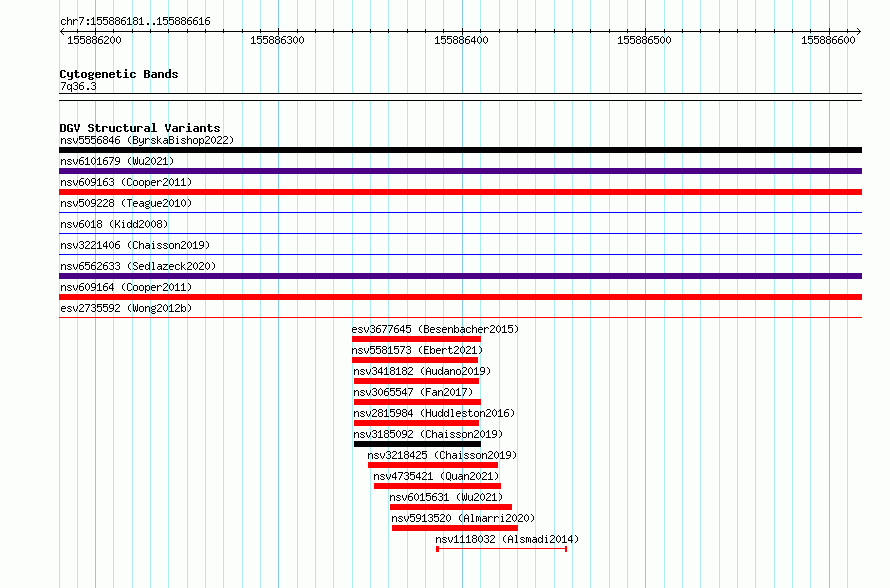Click the thin blue line under nsv6018
This screenshot has width=890, height=588.
coord(460,234)
